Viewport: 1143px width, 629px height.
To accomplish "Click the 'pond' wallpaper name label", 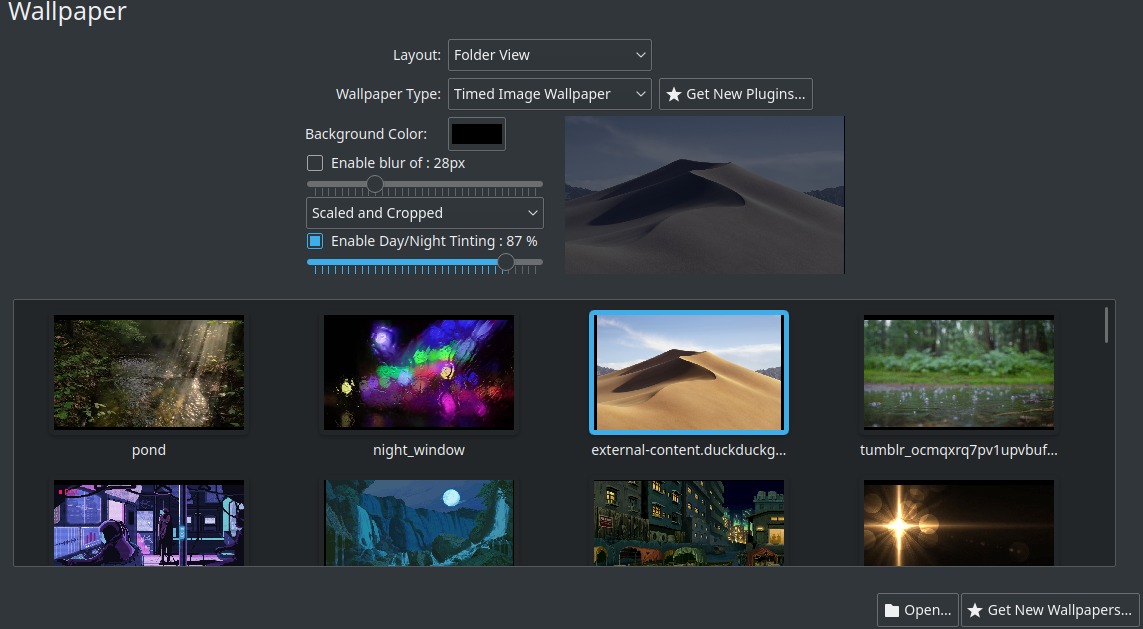I will click(x=149, y=450).
